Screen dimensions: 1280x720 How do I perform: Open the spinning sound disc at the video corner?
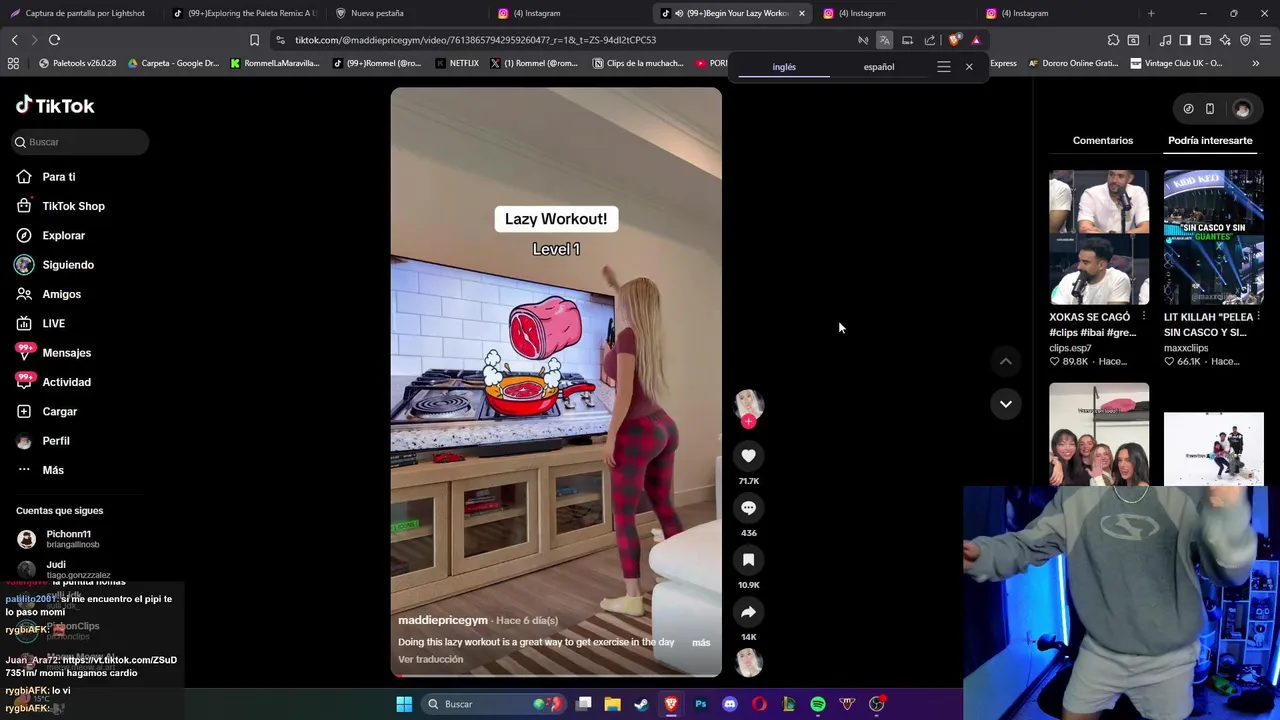[748, 661]
